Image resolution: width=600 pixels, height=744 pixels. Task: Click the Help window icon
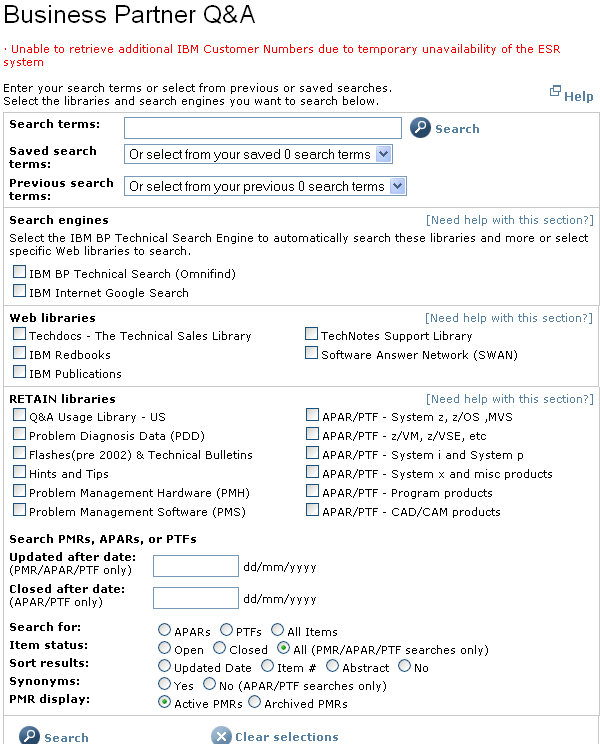click(x=556, y=92)
